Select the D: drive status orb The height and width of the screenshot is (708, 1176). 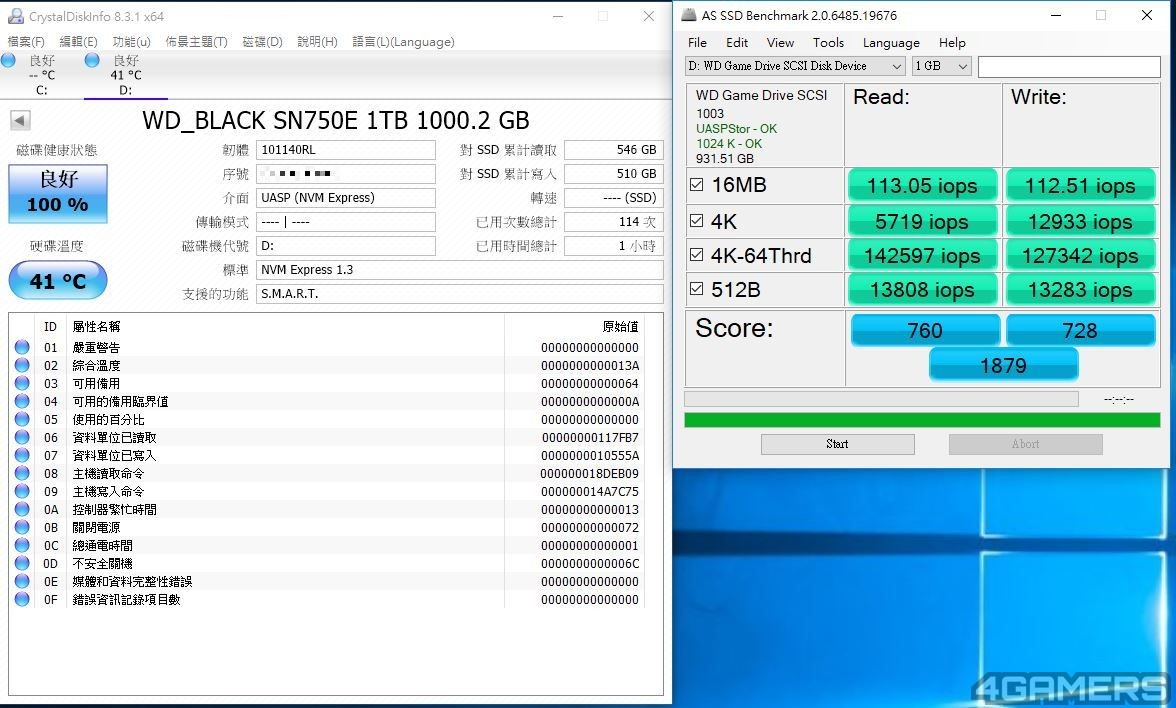click(92, 60)
